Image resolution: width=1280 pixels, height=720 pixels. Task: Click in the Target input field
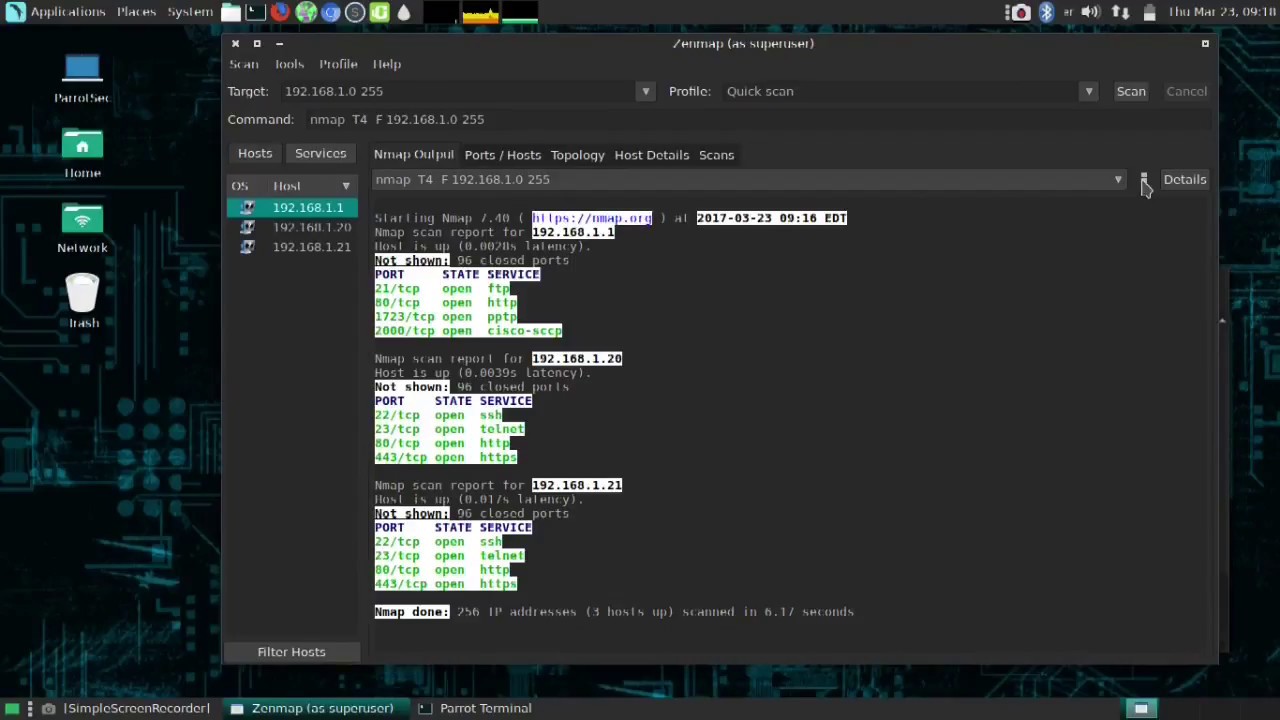[x=457, y=91]
